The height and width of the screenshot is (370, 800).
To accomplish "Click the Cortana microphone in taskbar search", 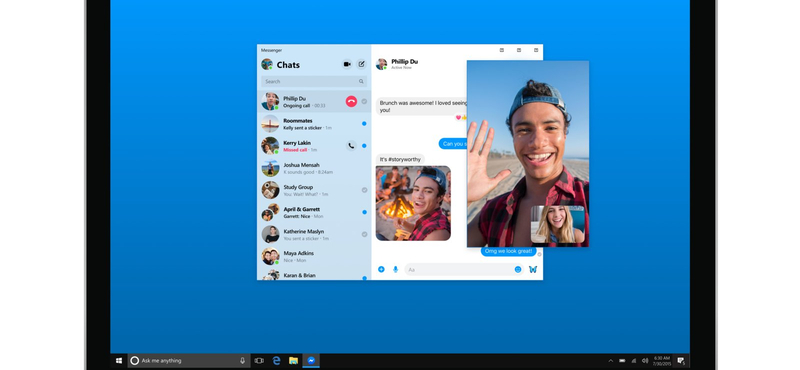I will point(242,361).
